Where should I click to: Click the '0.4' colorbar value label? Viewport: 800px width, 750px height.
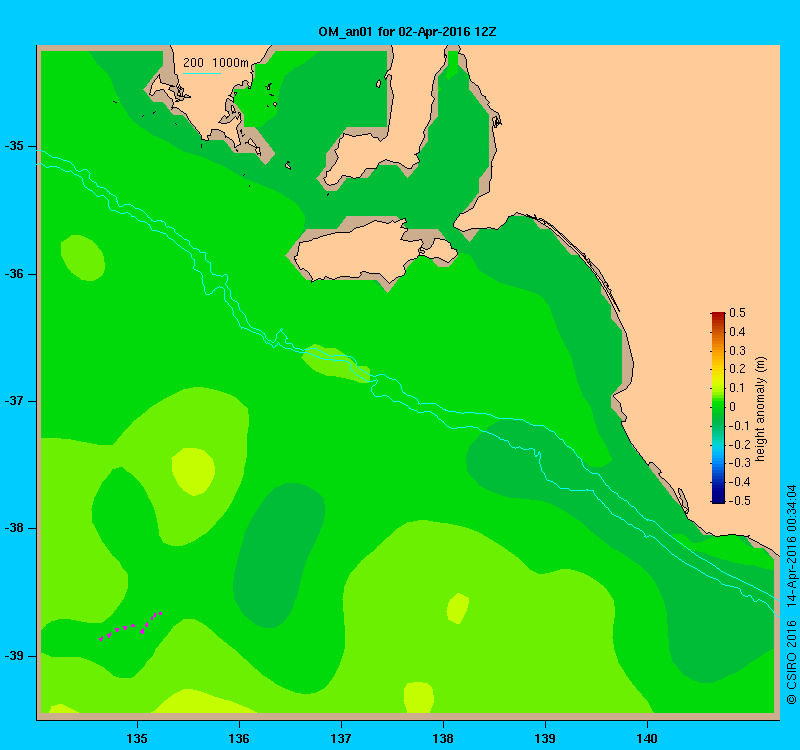[x=737, y=332]
